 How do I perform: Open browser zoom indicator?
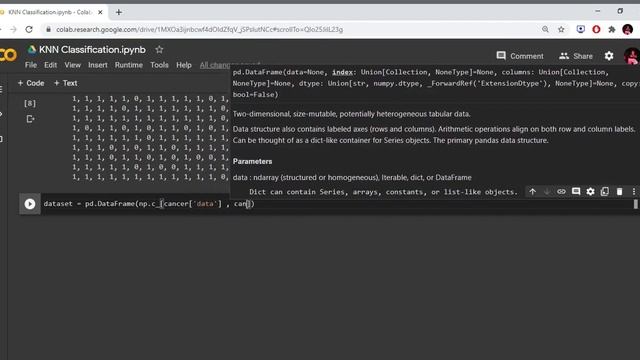(x=545, y=29)
